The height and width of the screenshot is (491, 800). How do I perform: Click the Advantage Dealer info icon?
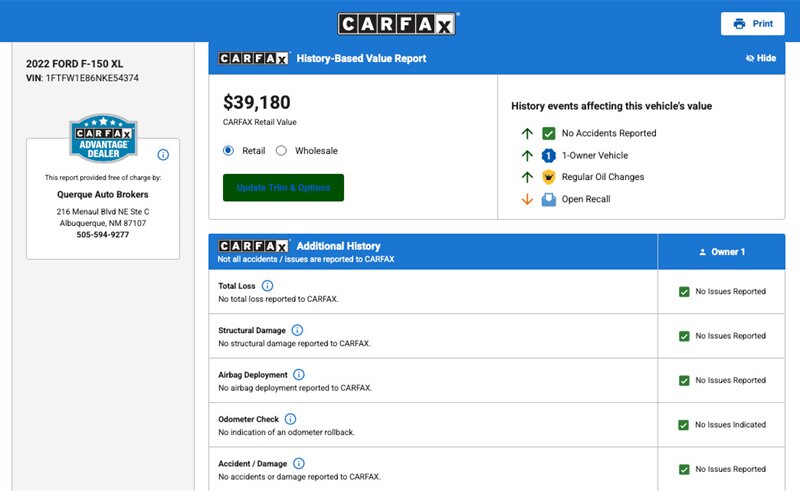(163, 155)
